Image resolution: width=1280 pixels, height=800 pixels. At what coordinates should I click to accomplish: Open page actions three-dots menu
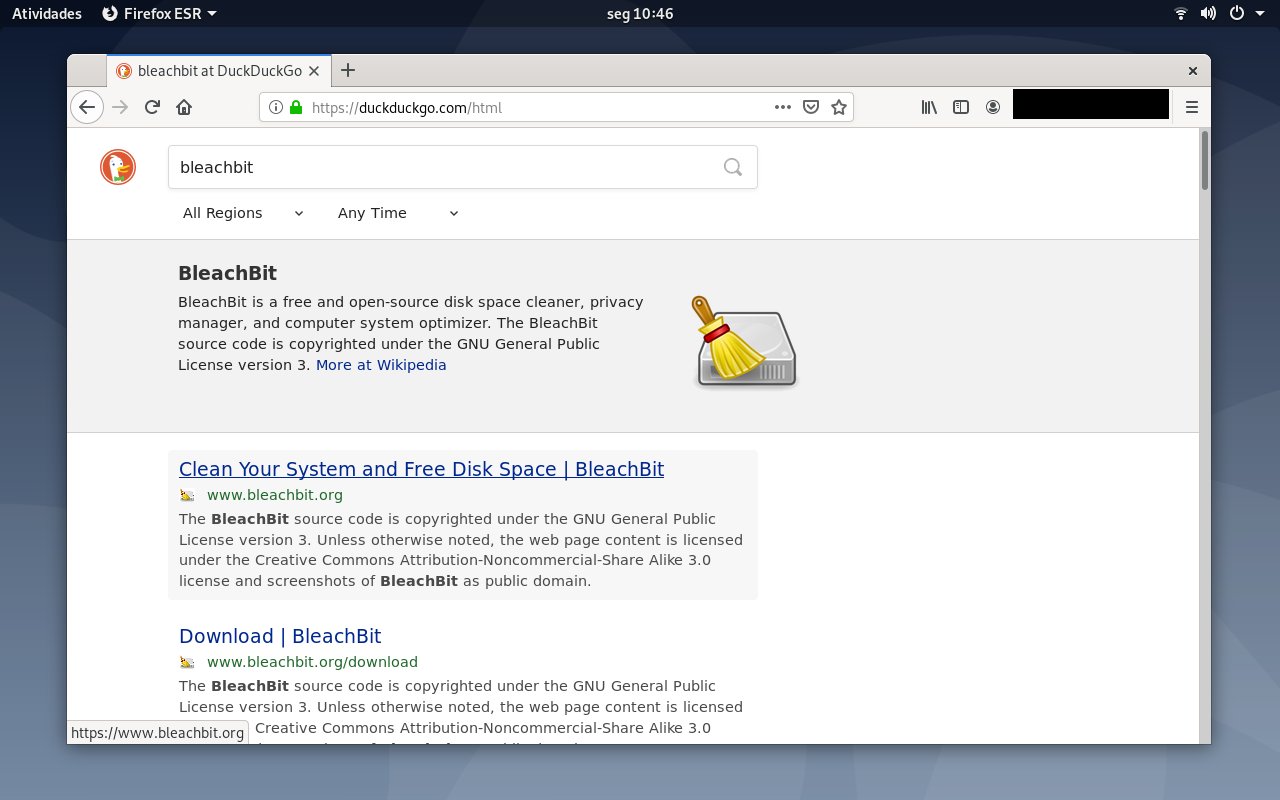tap(783, 107)
